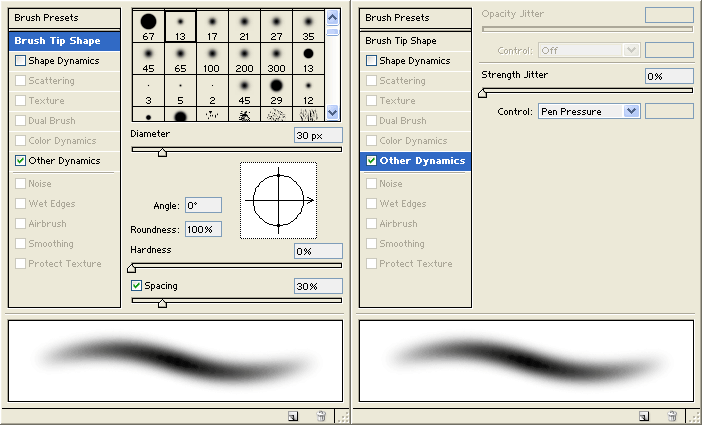The height and width of the screenshot is (425, 702).
Task: Click the Angle 0° field
Action: 203,206
